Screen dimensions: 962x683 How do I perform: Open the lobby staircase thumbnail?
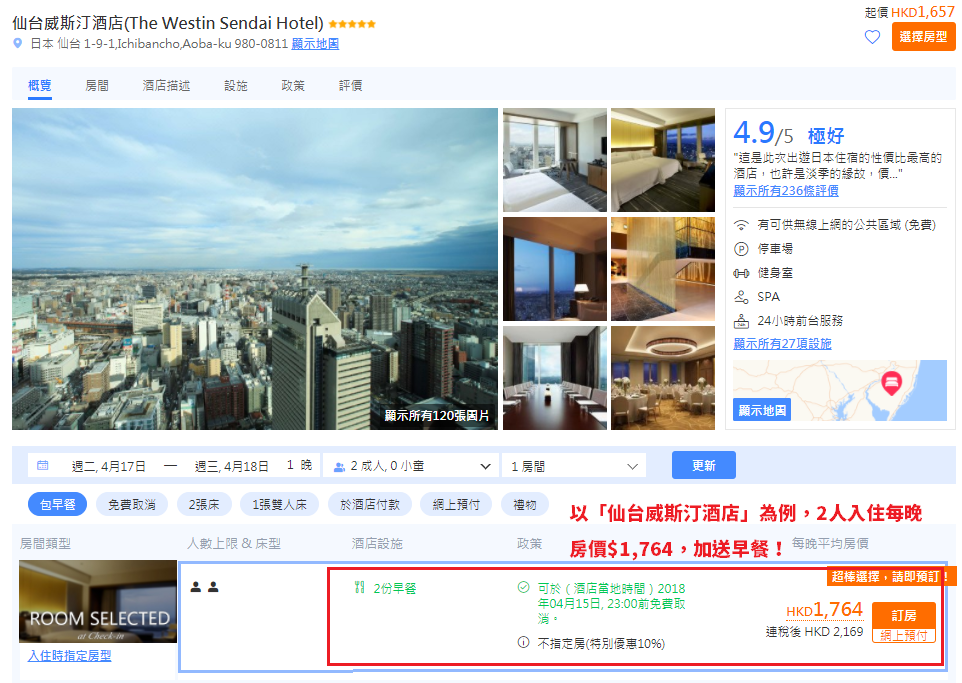pyautogui.click(x=663, y=269)
